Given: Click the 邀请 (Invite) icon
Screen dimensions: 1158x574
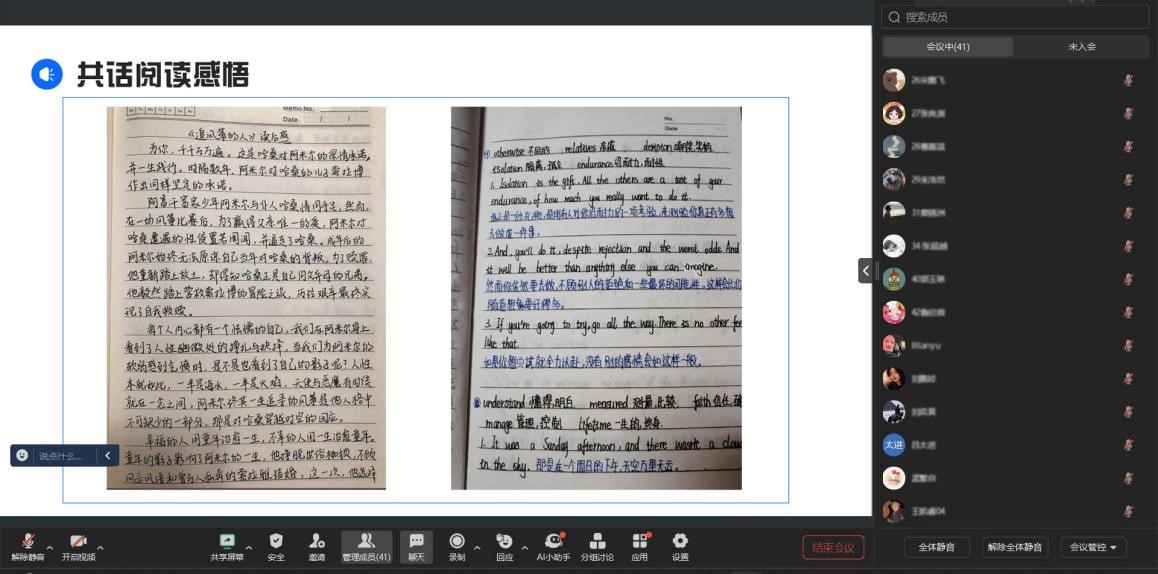Looking at the screenshot, I should pyautogui.click(x=316, y=541).
